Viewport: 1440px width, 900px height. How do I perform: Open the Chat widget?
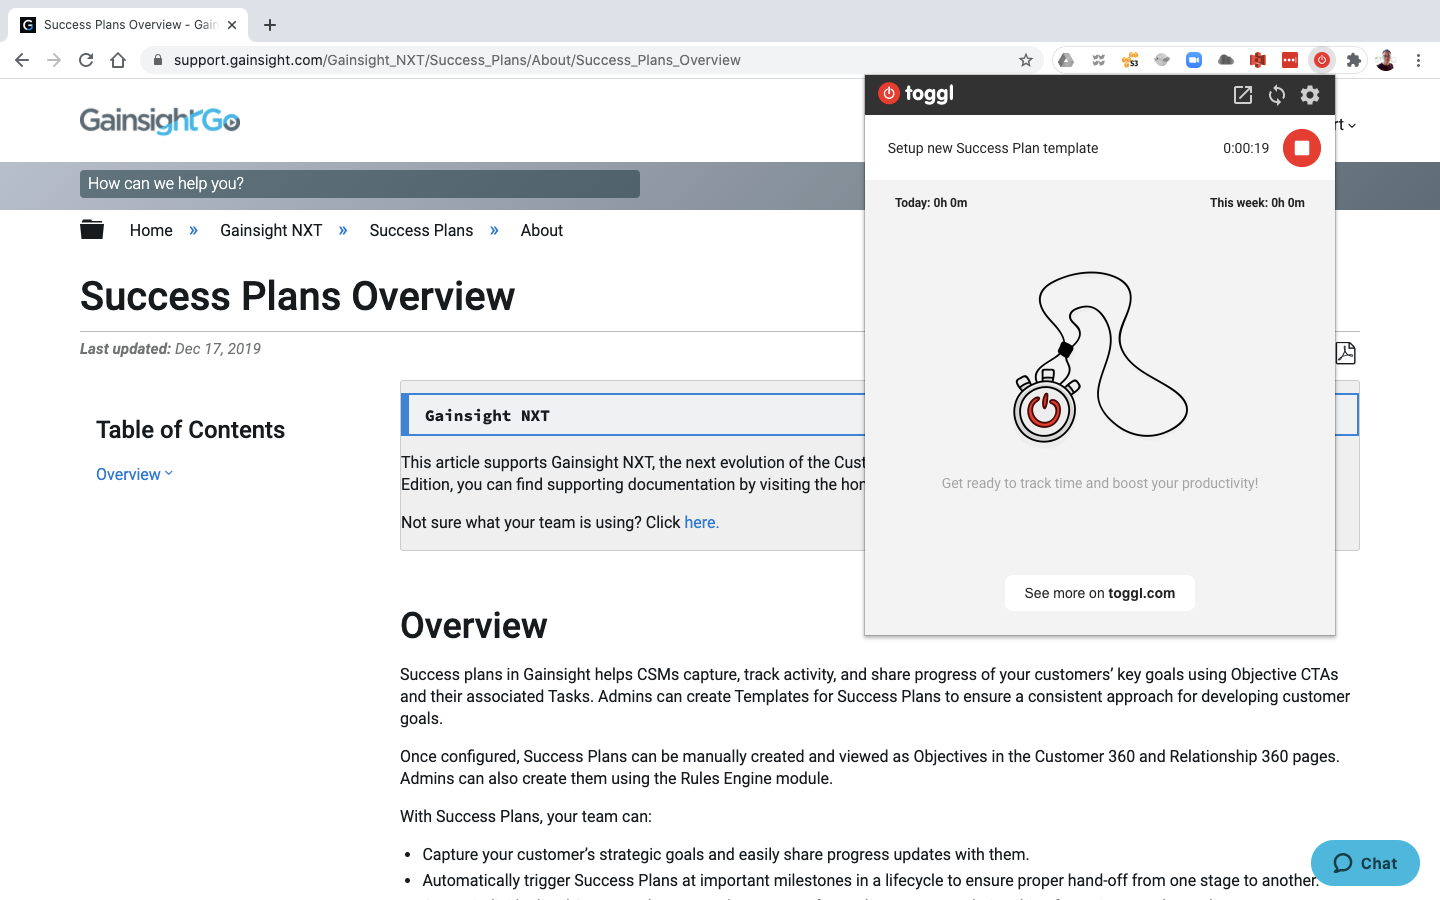pos(1365,863)
